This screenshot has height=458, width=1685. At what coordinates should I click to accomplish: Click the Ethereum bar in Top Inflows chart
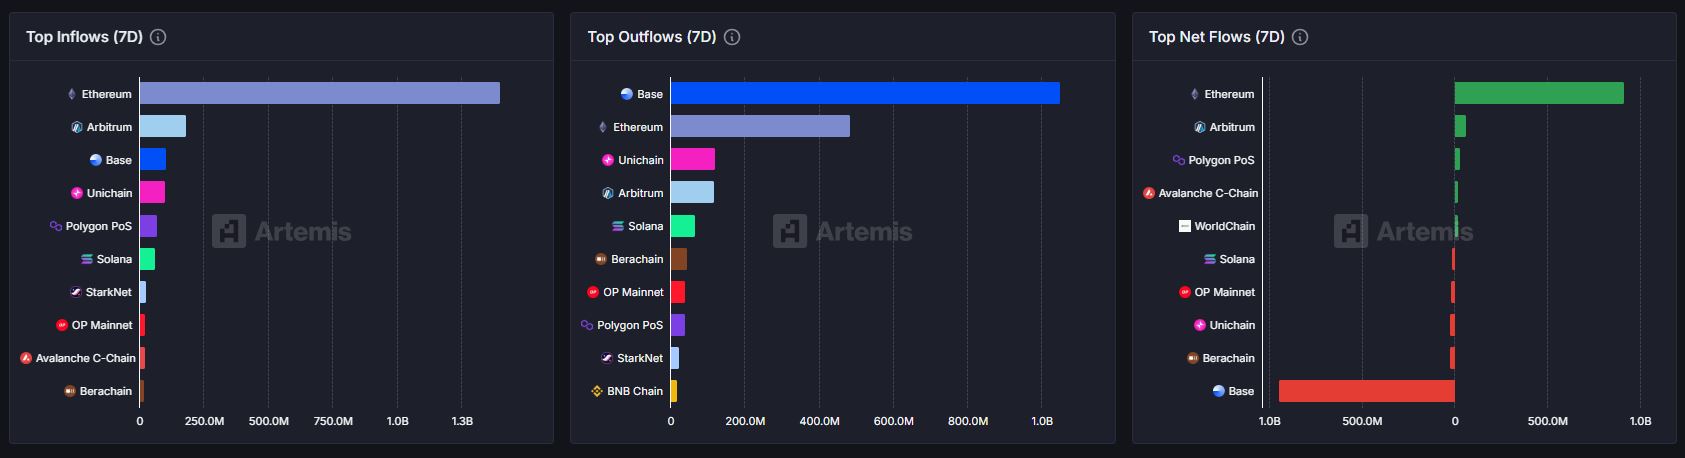coord(320,93)
